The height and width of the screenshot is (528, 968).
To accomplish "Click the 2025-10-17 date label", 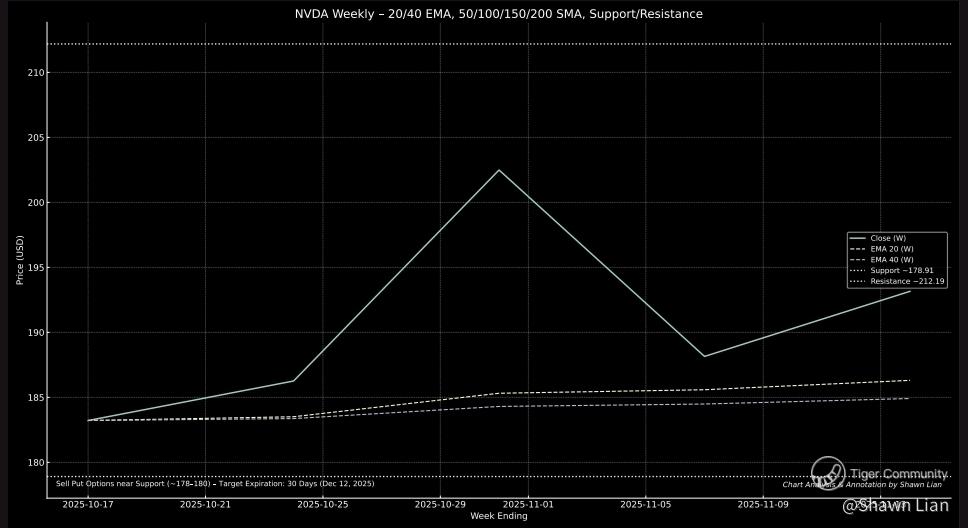I will pos(88,505).
